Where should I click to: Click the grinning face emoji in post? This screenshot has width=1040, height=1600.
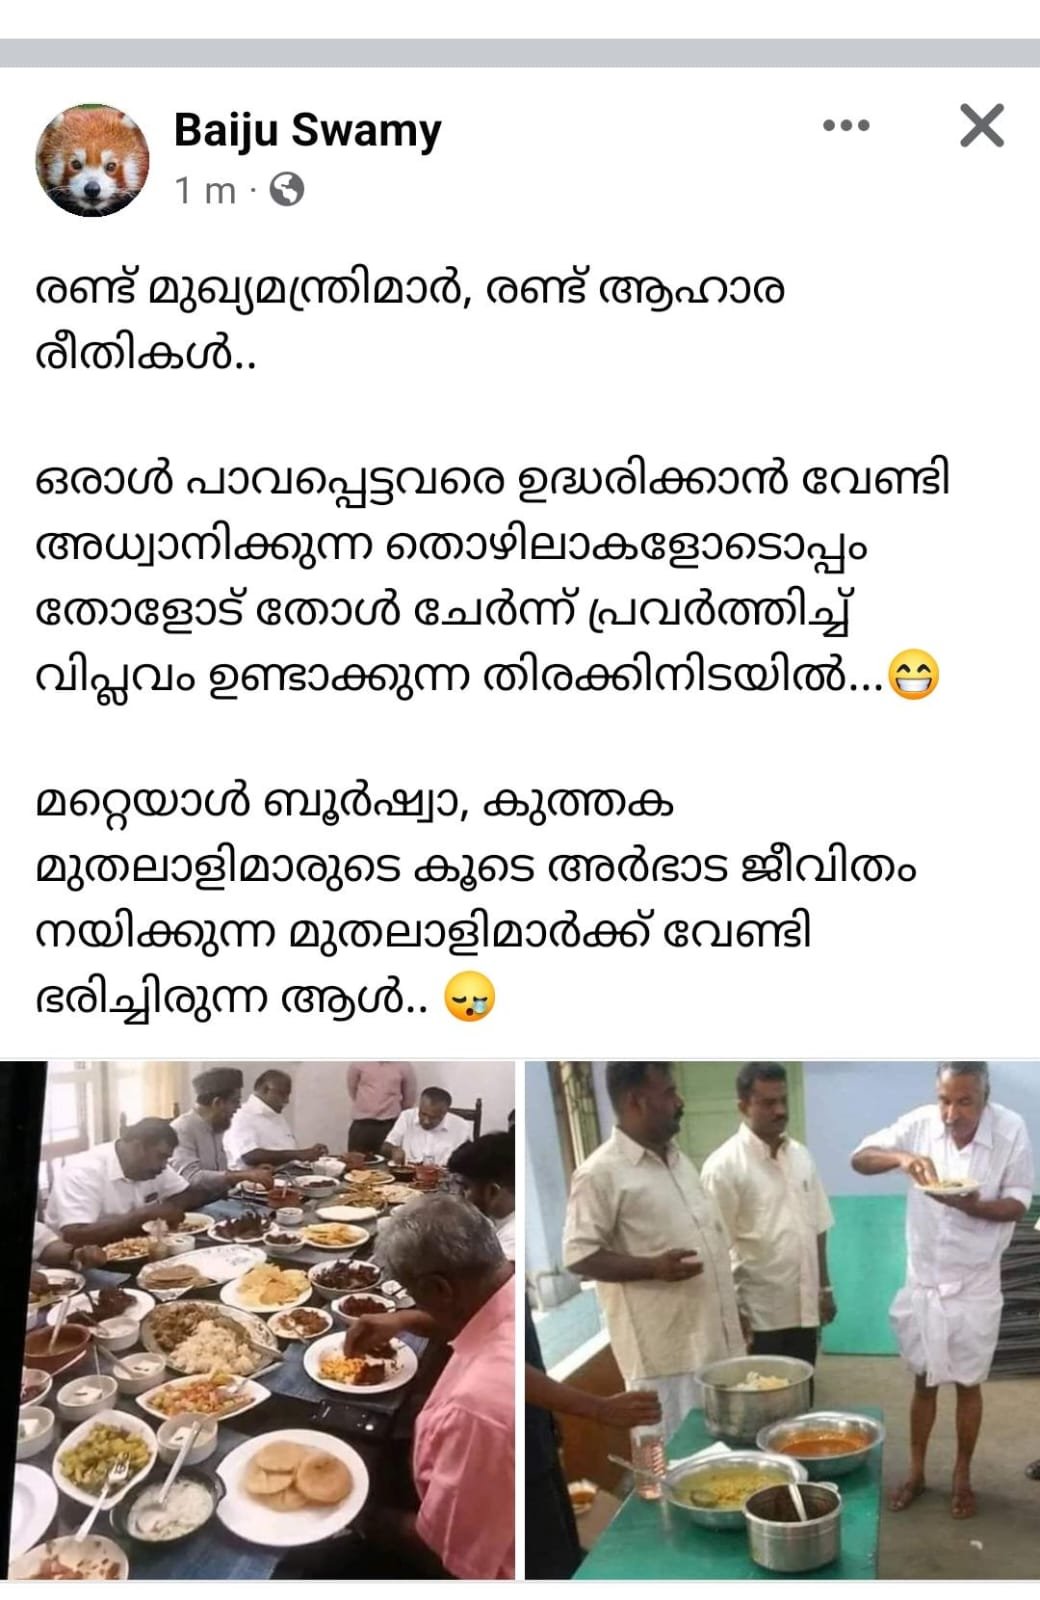[913, 675]
